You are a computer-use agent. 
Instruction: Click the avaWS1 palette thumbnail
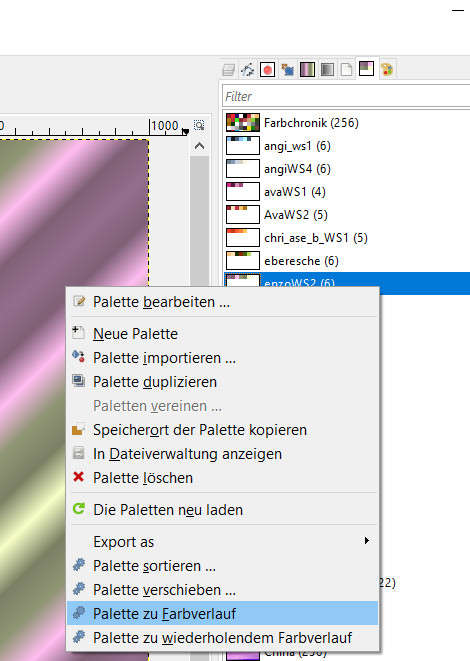point(243,192)
